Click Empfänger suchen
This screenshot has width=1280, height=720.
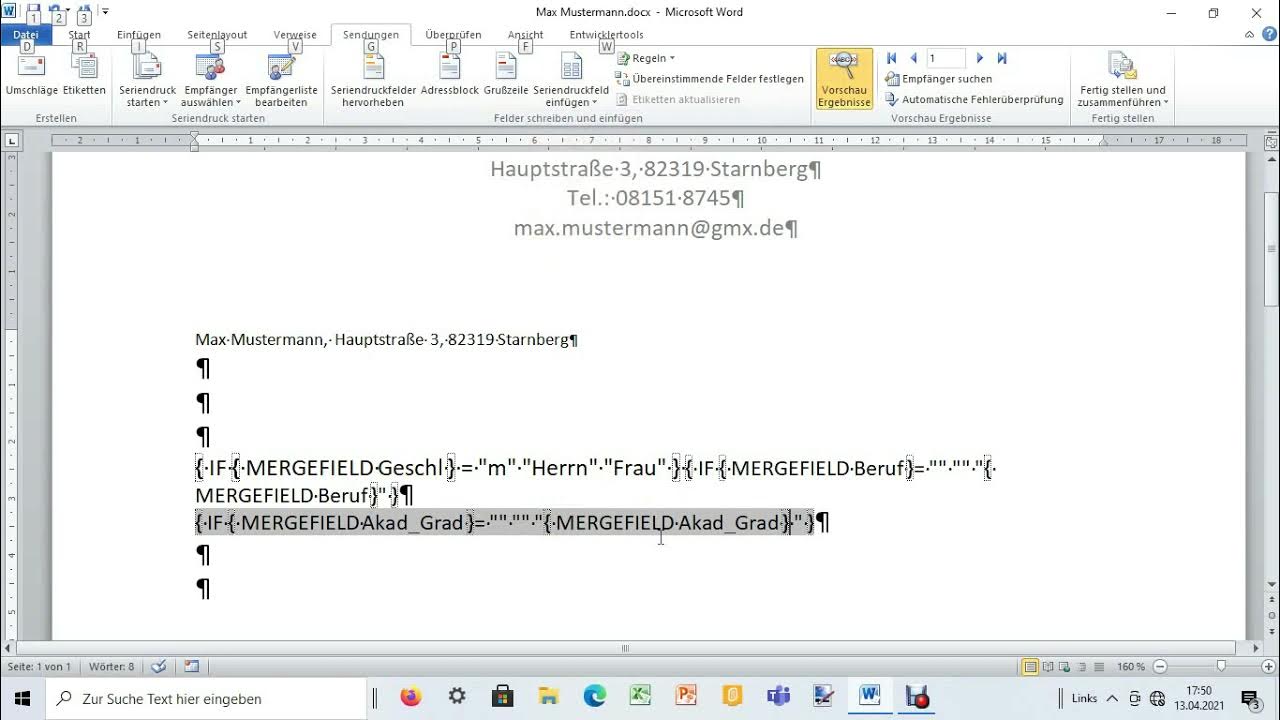(939, 79)
